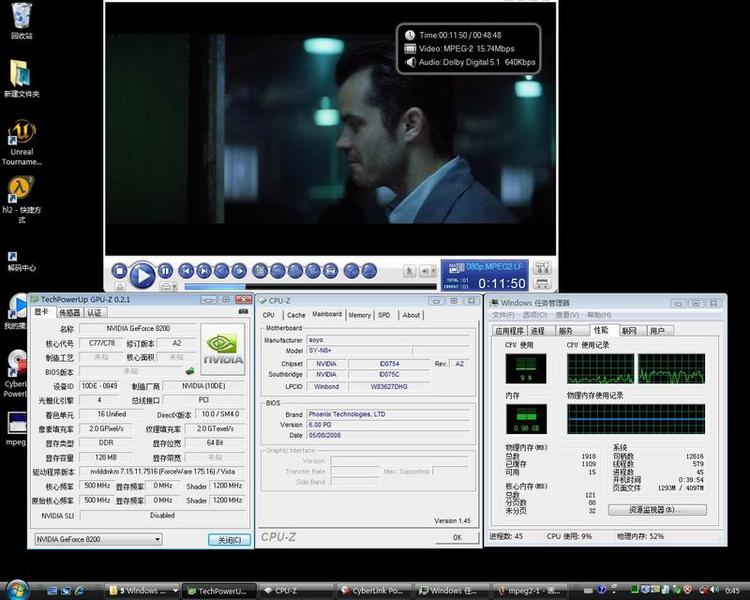Switch to the 传感器 tab in GPU-Z
Image resolution: width=750 pixels, height=600 pixels.
coord(69,313)
